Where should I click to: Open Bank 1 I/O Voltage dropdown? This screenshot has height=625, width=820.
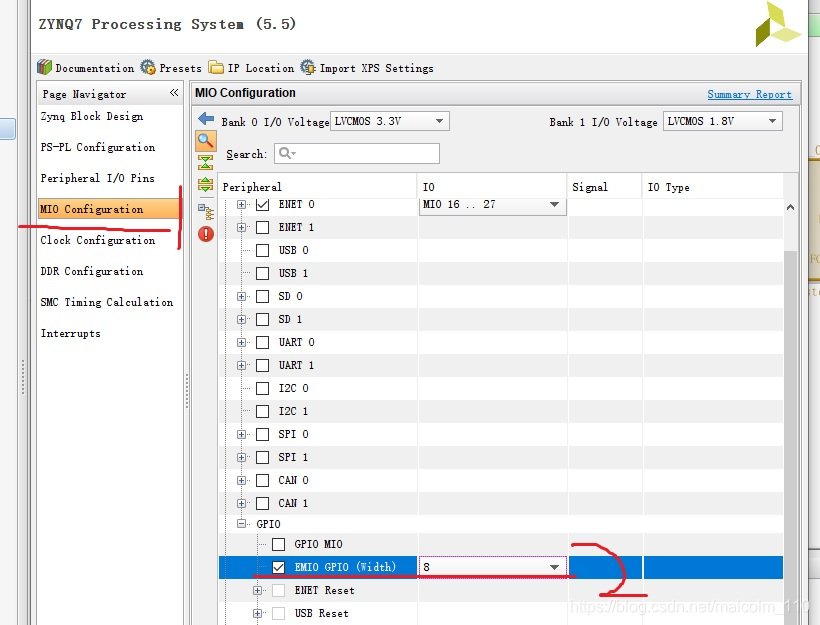tap(722, 121)
